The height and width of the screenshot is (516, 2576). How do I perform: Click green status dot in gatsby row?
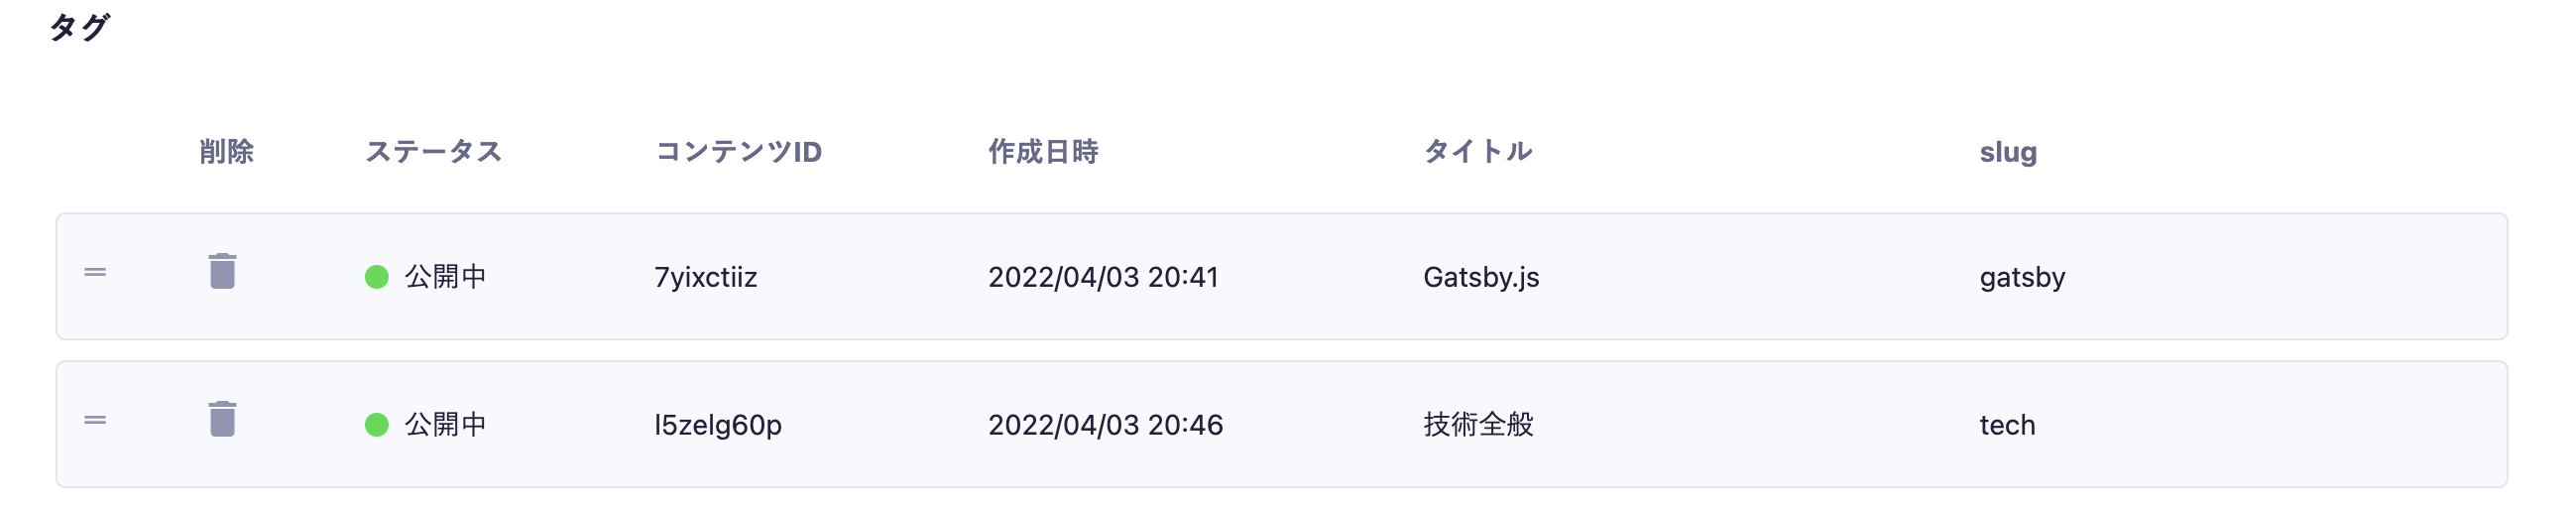point(376,277)
